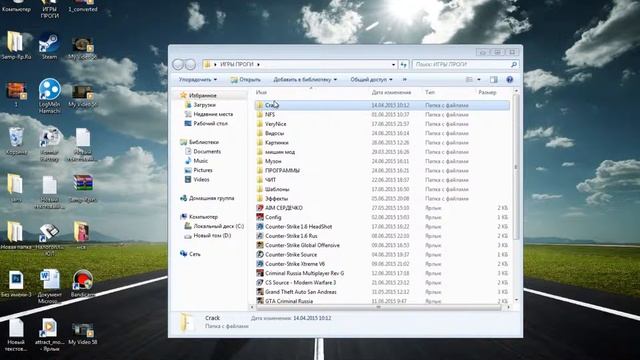Expand the address bar history dropdown
Screen dimensions: 640x360
coord(393,64)
